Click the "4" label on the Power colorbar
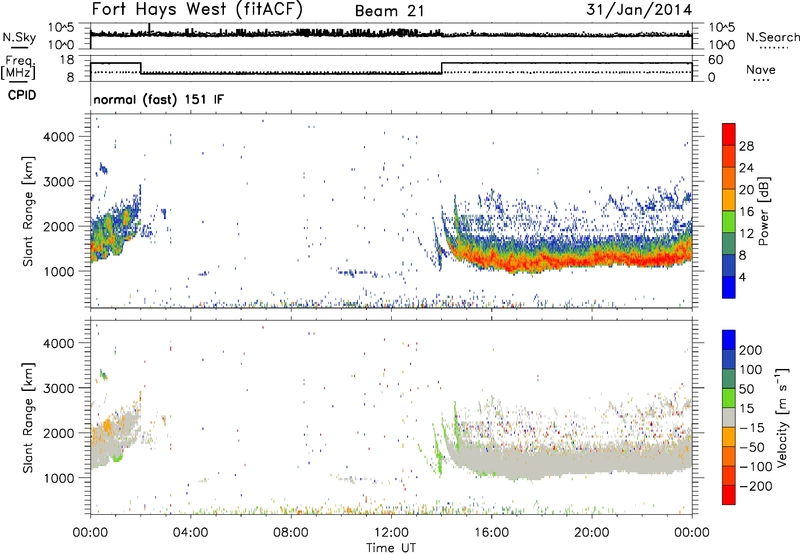Screen dimensions: 800x554 [x=743, y=278]
